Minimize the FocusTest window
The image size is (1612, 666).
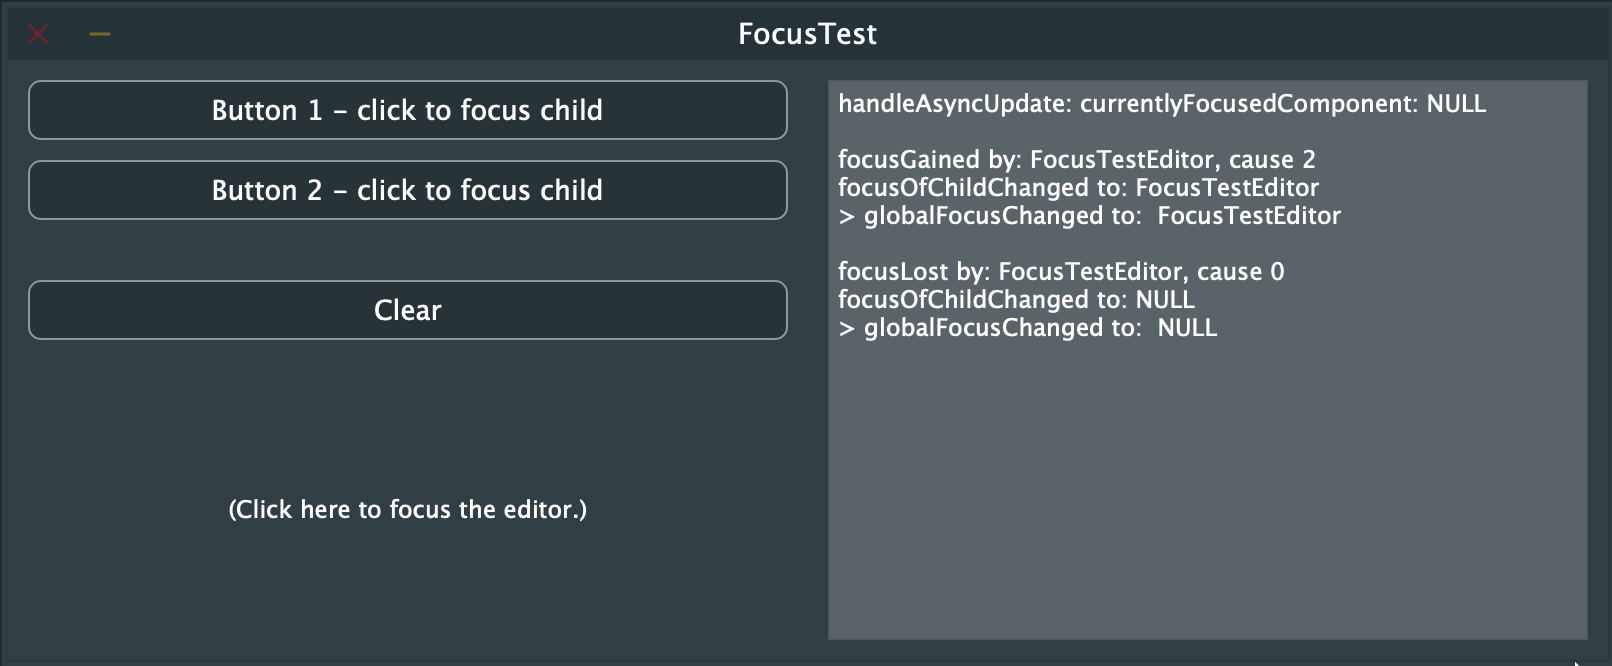[x=100, y=35]
